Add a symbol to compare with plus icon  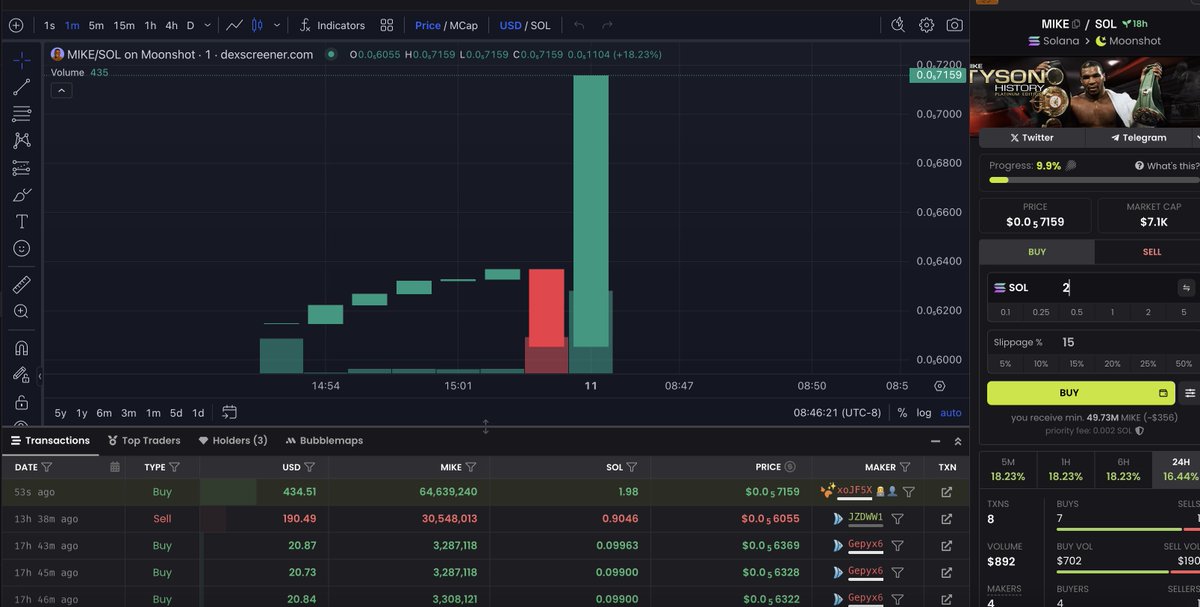[x=15, y=25]
